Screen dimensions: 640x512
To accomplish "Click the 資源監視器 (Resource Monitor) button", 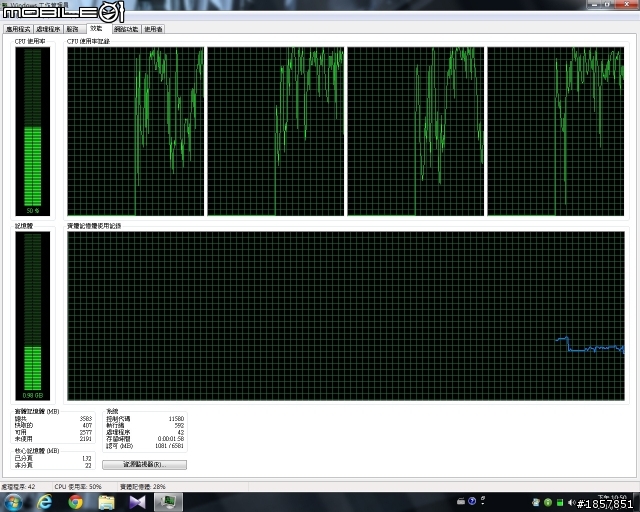I will click(x=144, y=465).
